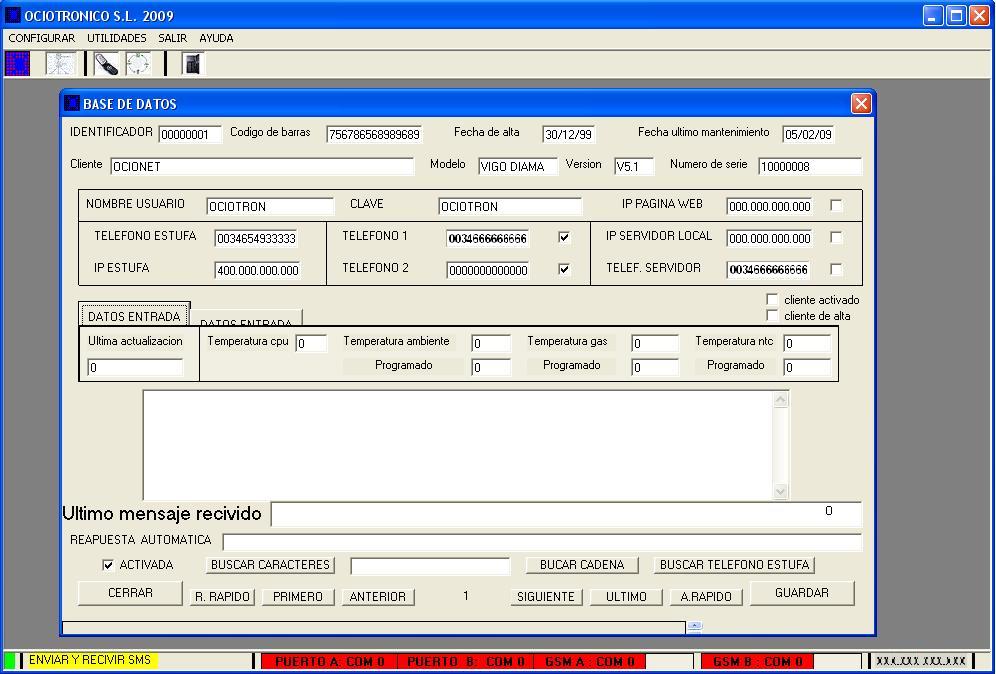Select the front DATOS ENTRADA tab with dotted outline
Image resolution: width=996 pixels, height=674 pixels.
pos(134,316)
